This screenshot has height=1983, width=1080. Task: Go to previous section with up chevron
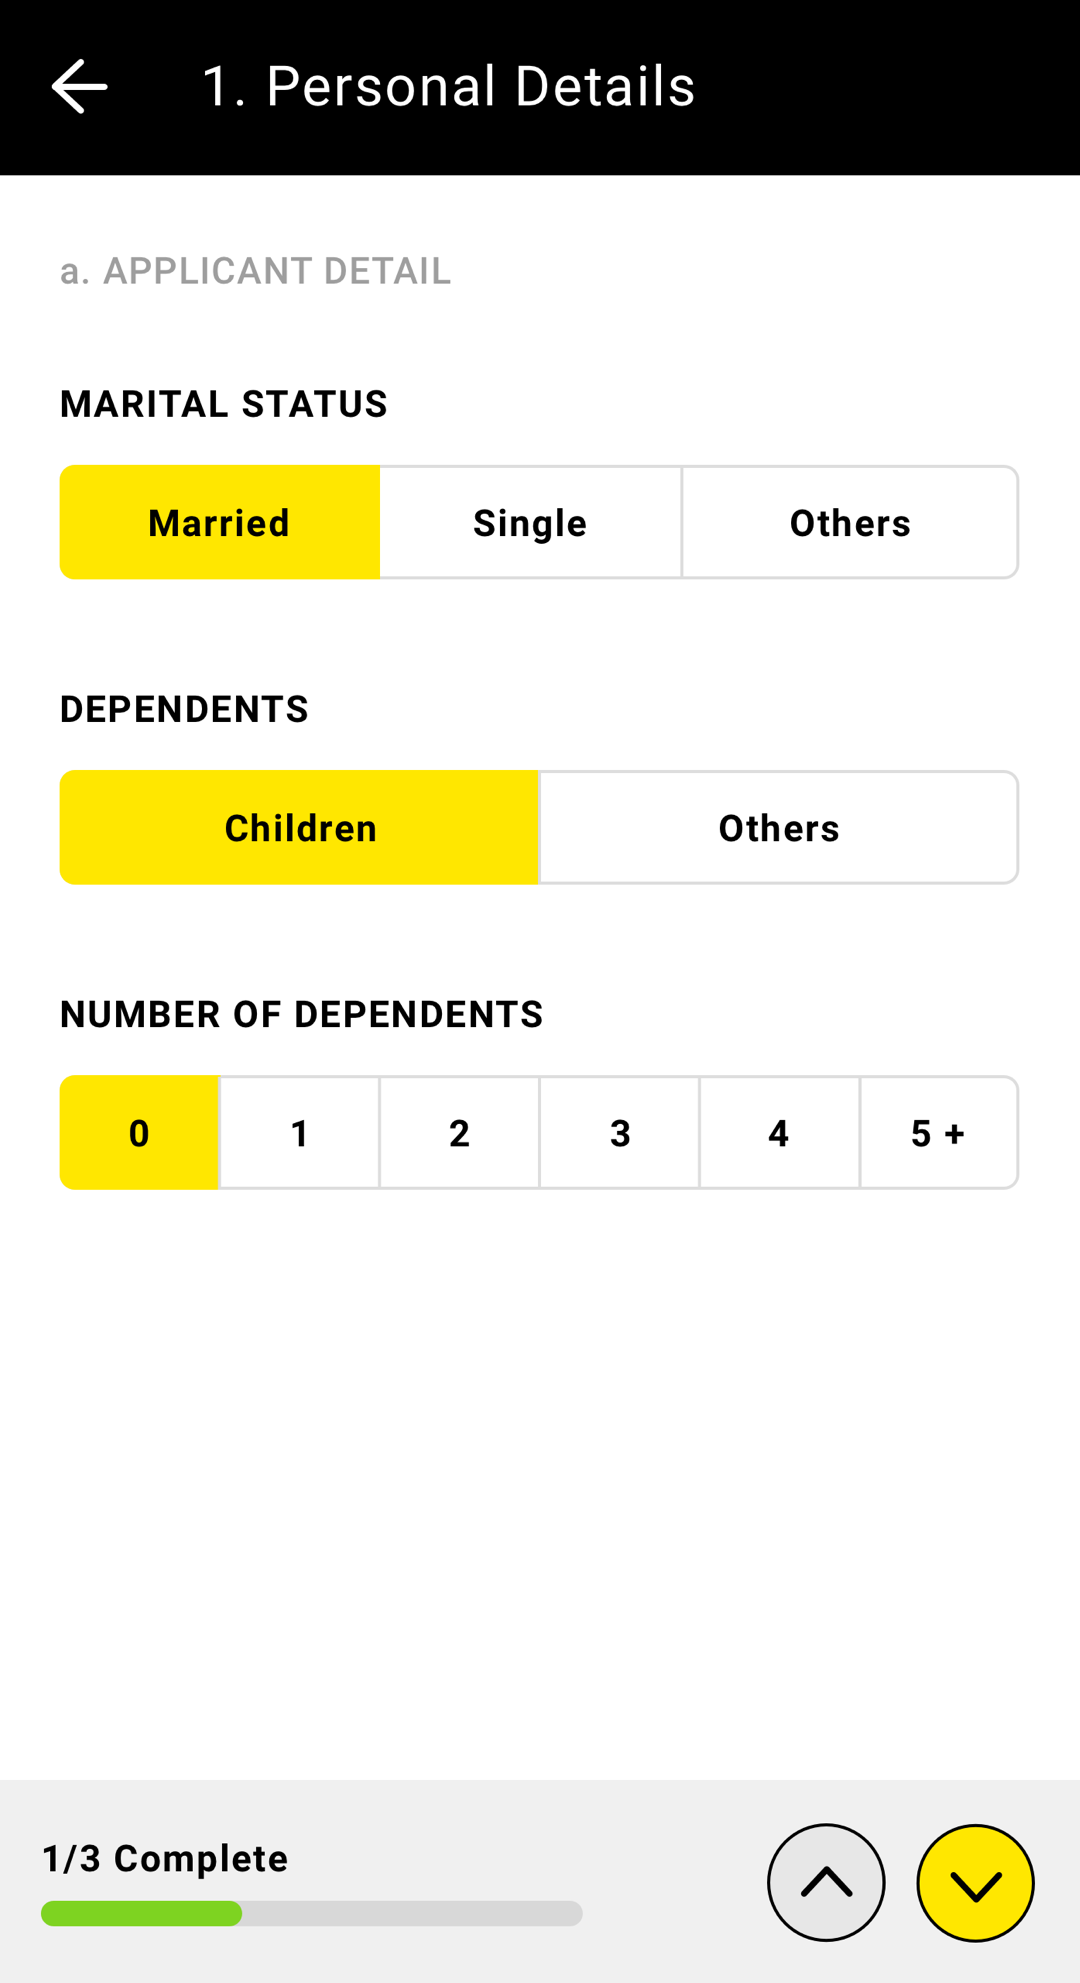click(x=826, y=1882)
